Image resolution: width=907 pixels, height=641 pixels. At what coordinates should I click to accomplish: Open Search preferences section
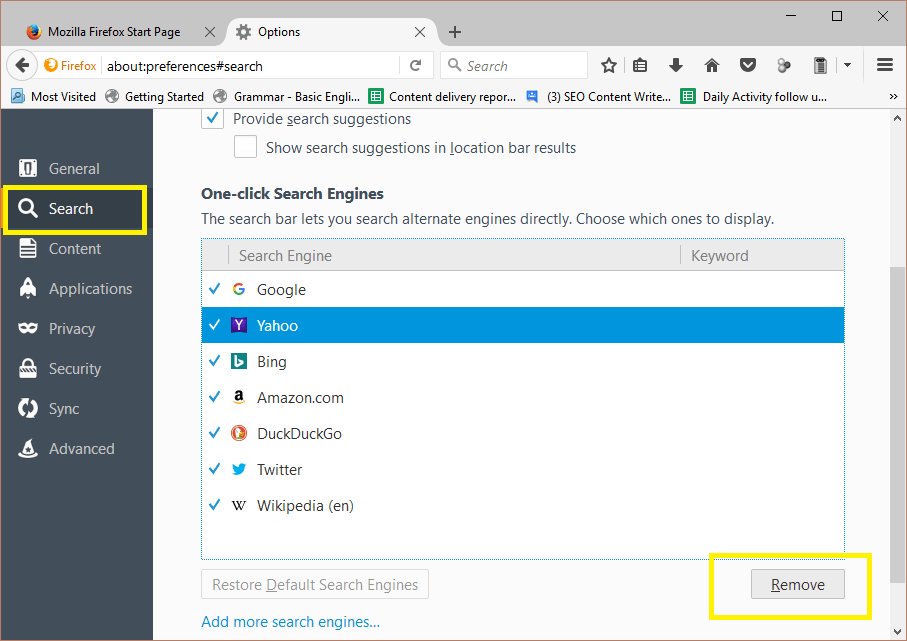[74, 209]
